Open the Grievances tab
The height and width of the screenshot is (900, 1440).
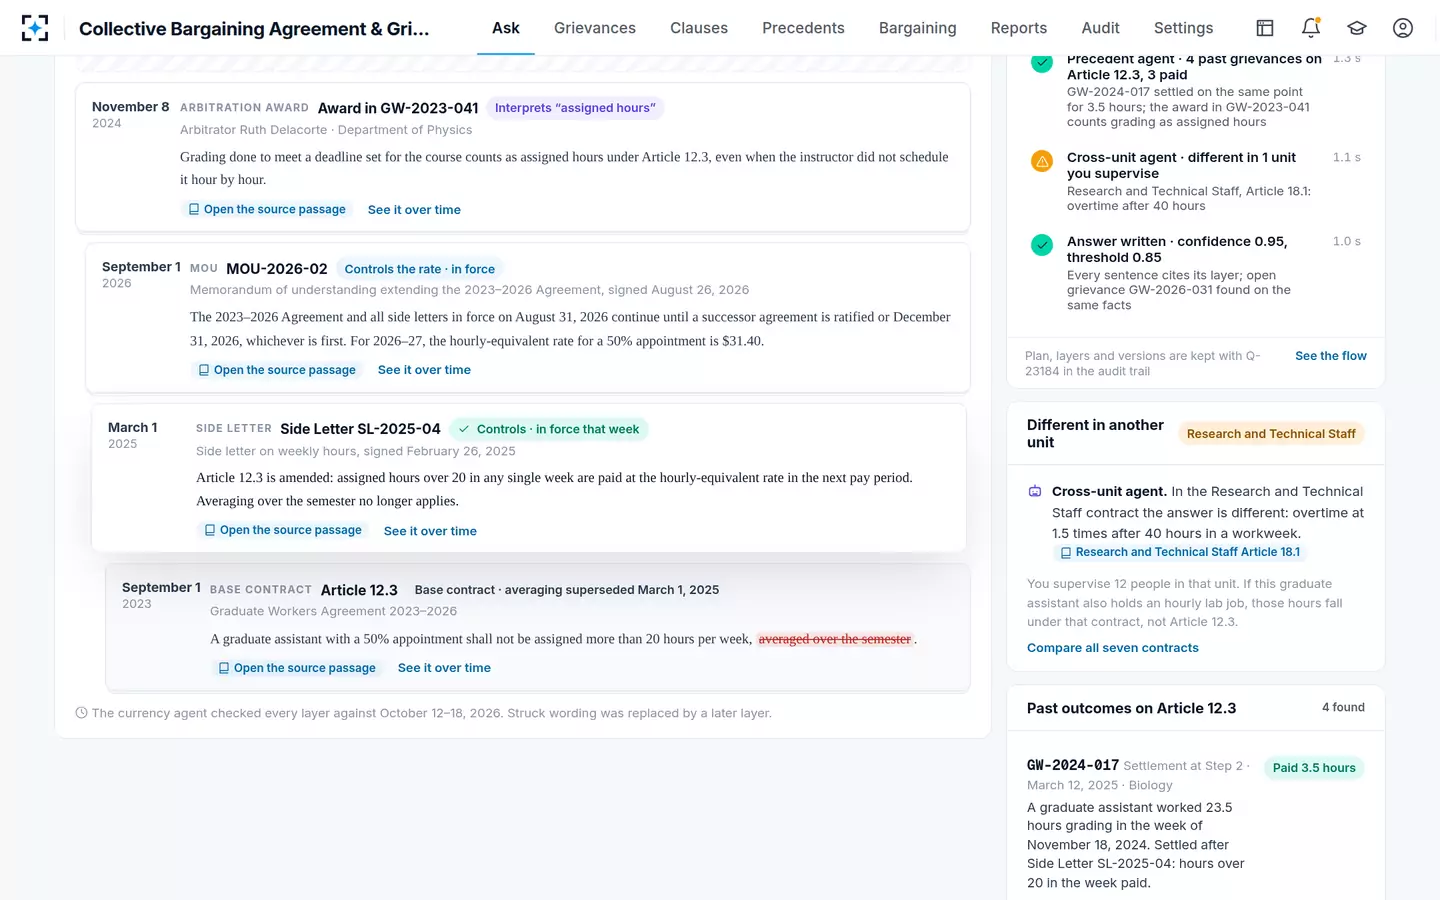(x=595, y=28)
